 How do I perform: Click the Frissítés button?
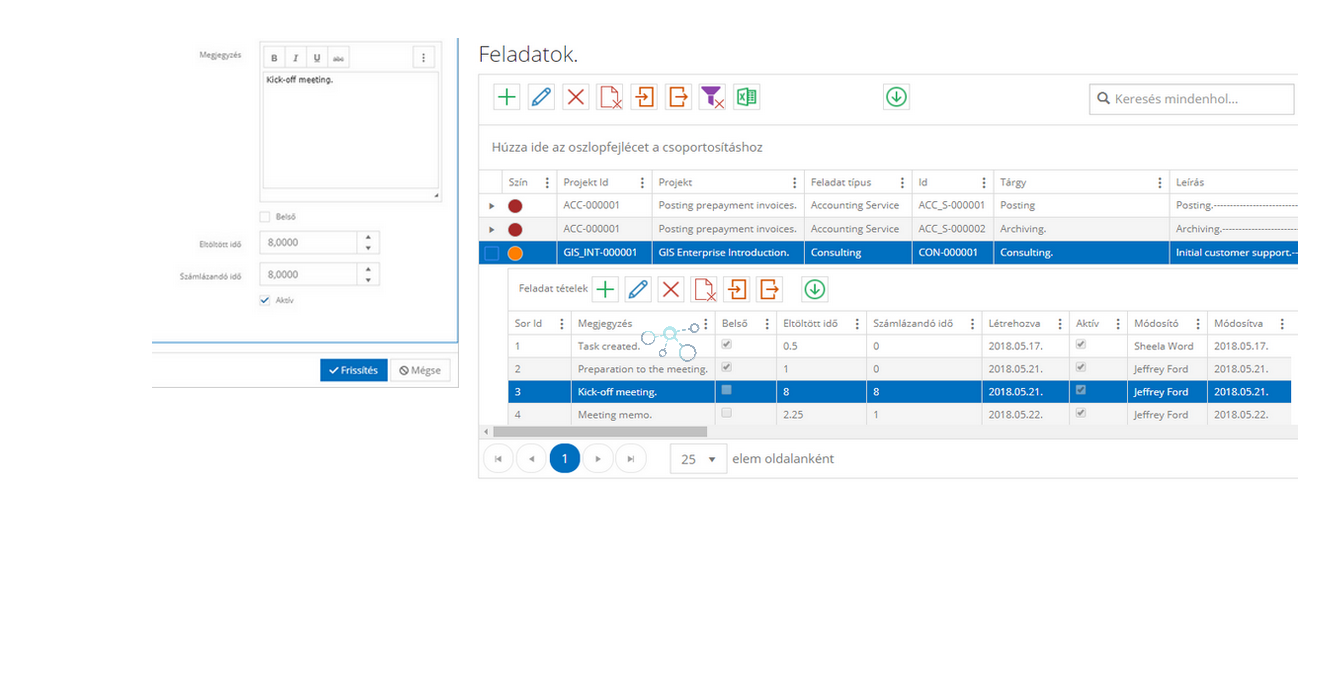pyautogui.click(x=353, y=370)
